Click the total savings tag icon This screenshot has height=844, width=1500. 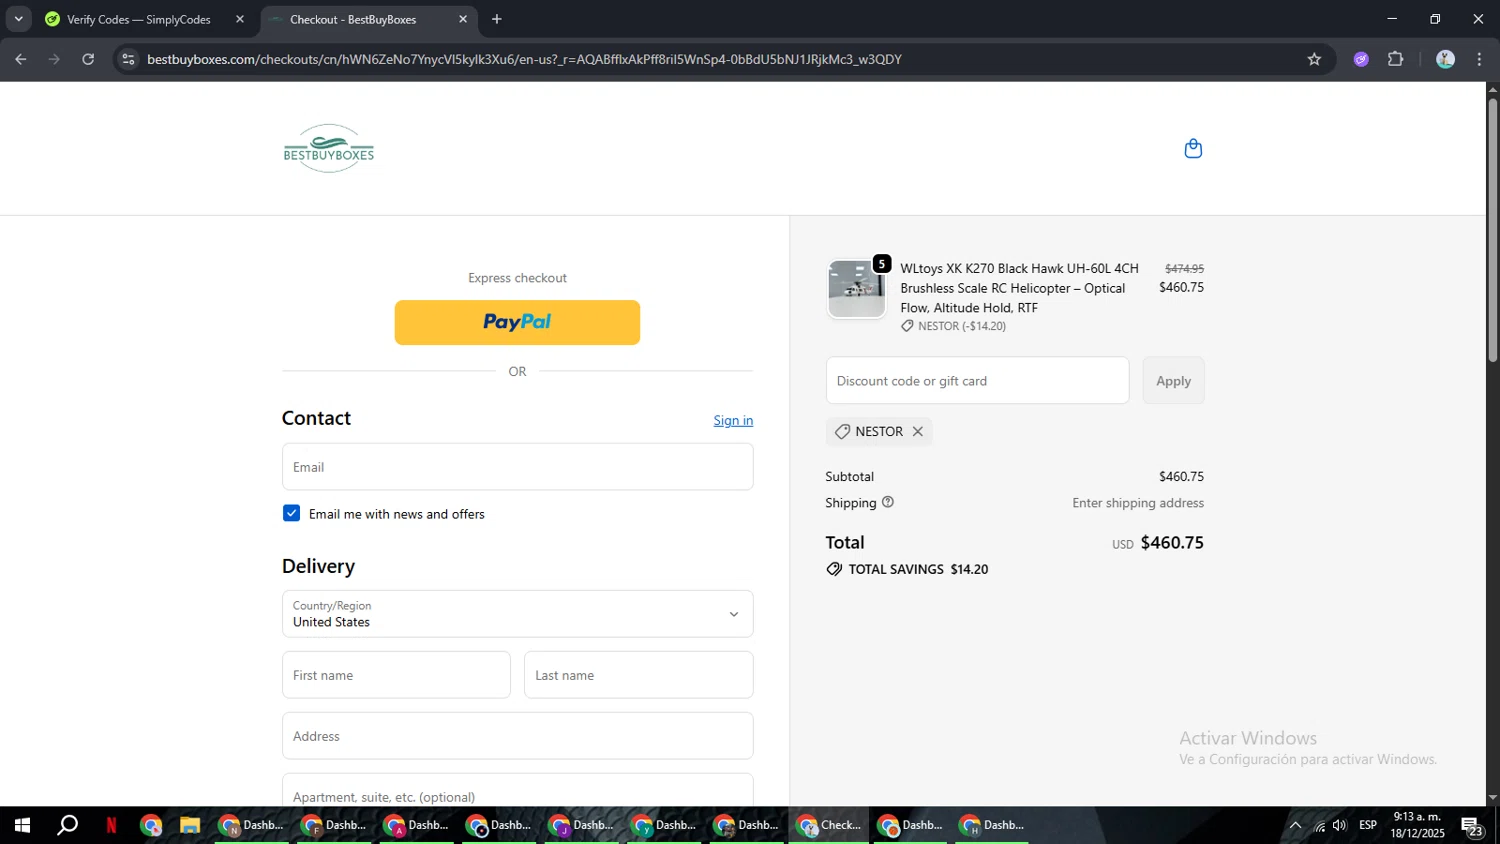(834, 569)
